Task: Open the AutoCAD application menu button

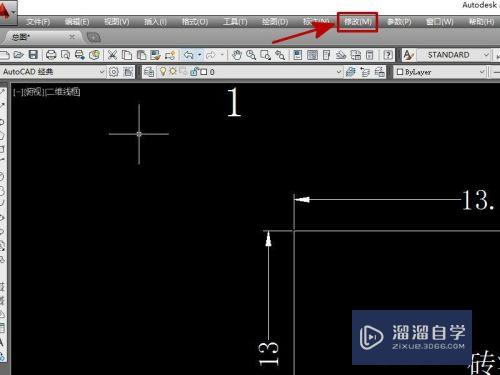Action: tap(7, 13)
